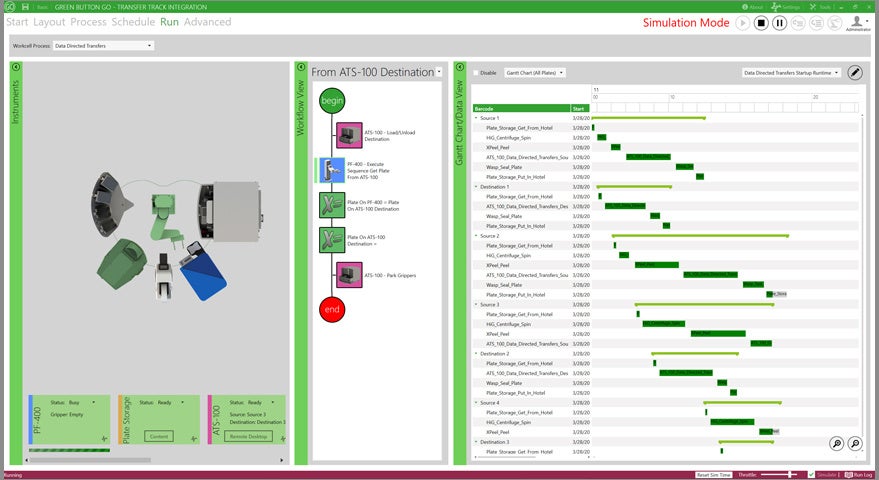Click PF-400 card lightning icon
The height and width of the screenshot is (480, 879).
click(105, 439)
